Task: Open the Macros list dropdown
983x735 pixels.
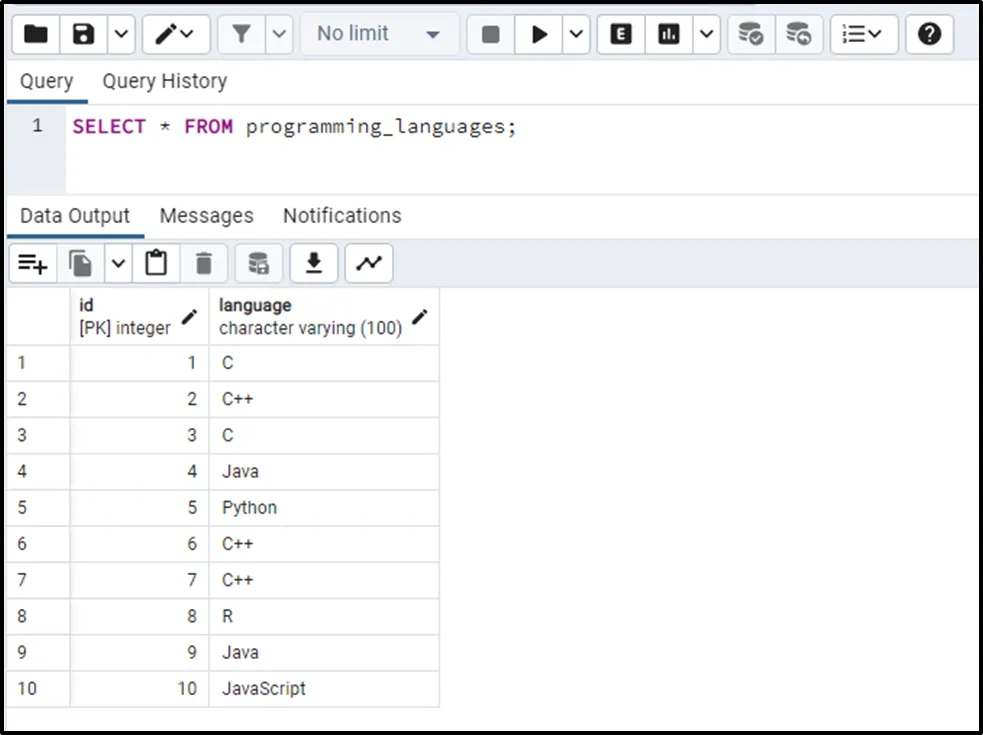Action: [863, 34]
